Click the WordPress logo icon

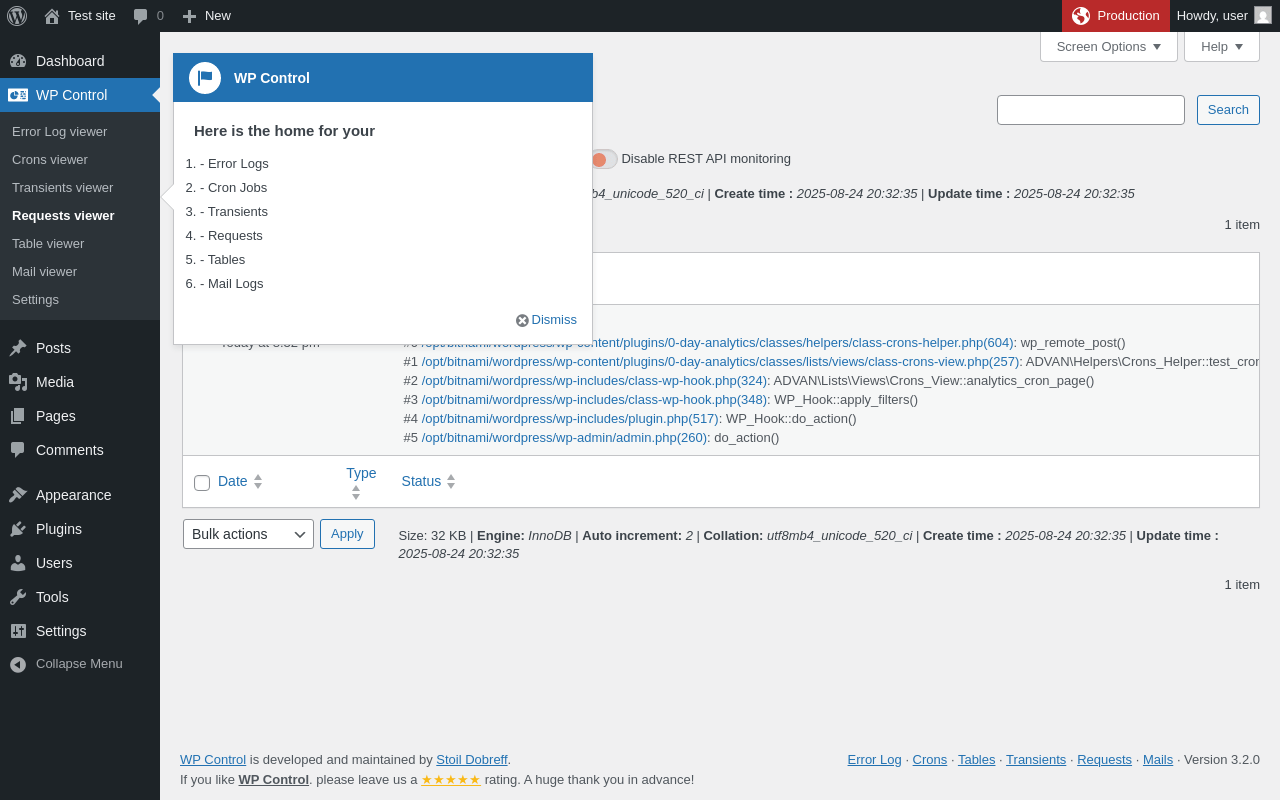(17, 16)
